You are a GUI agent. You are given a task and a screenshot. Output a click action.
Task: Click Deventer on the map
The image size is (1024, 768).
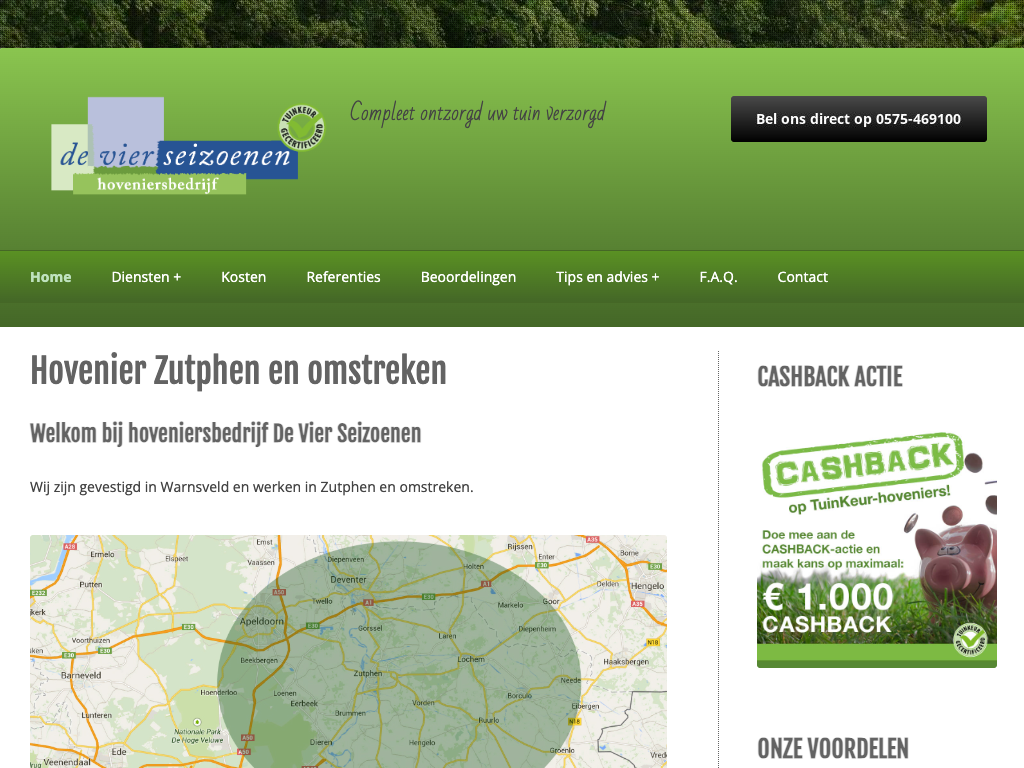pos(348,579)
